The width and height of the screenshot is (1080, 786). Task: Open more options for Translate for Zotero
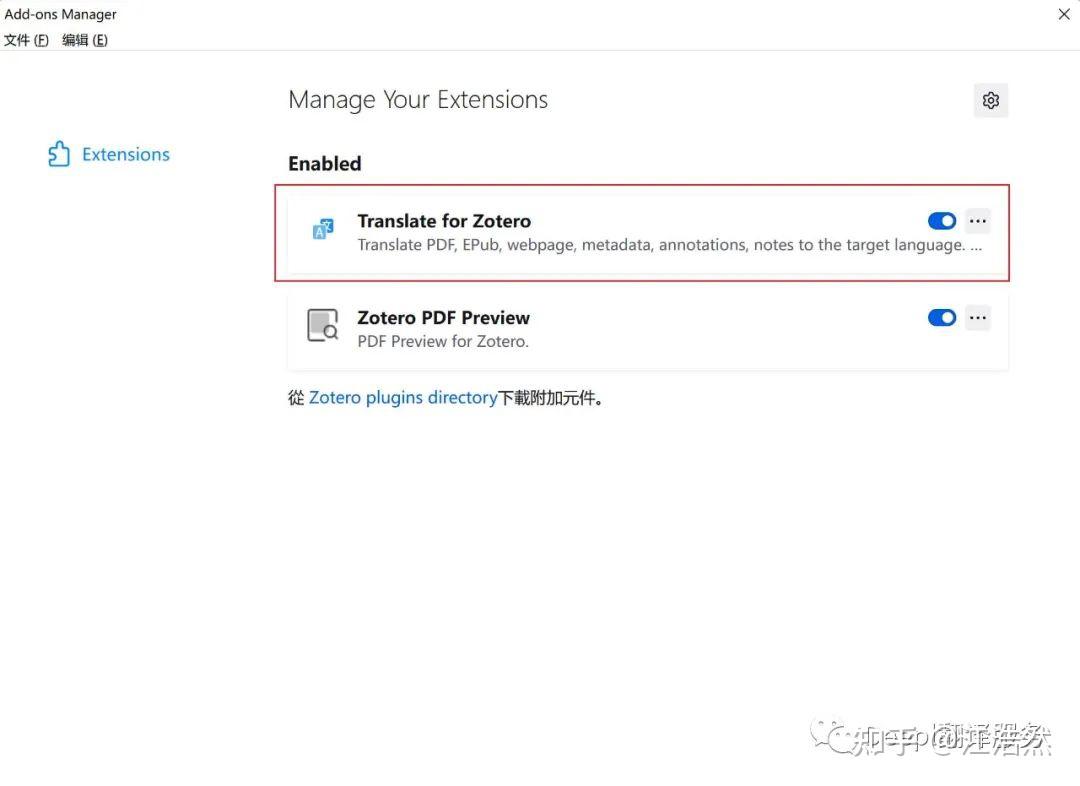(x=977, y=221)
